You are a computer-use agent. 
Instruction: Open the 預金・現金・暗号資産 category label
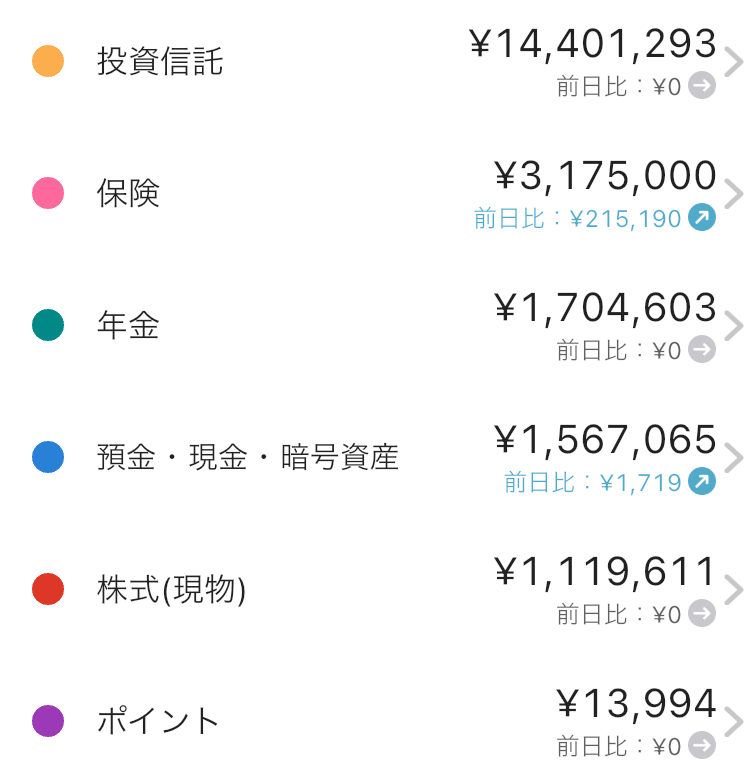pyautogui.click(x=248, y=457)
